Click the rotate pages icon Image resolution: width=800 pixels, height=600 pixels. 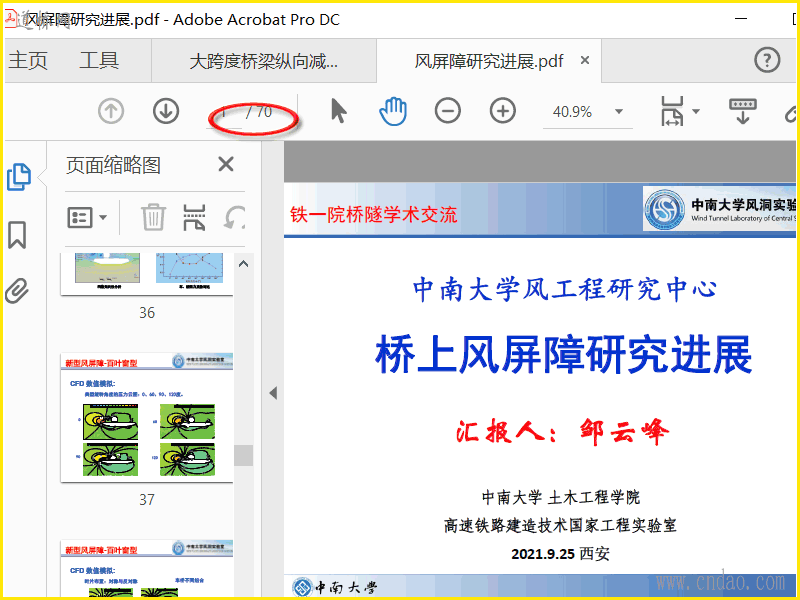tap(234, 217)
